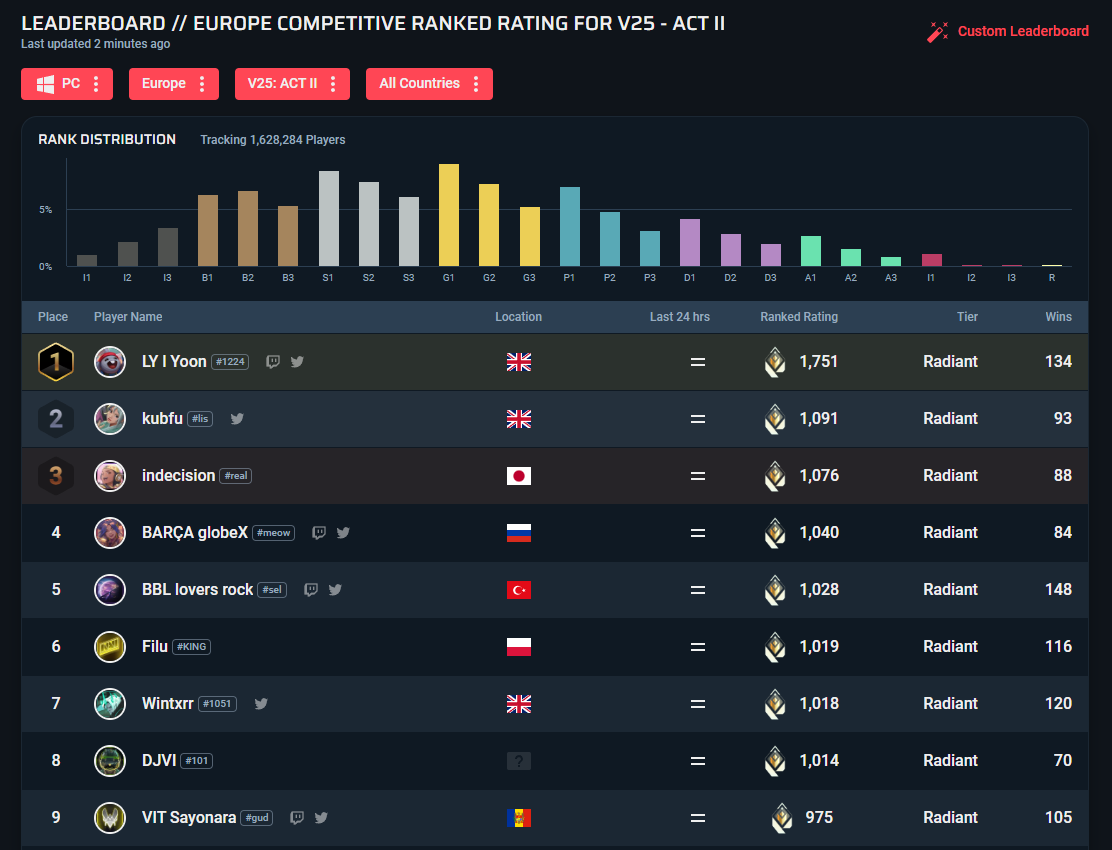Click the Custom Leaderboard wand icon
This screenshot has height=850, width=1112.
click(x=937, y=32)
